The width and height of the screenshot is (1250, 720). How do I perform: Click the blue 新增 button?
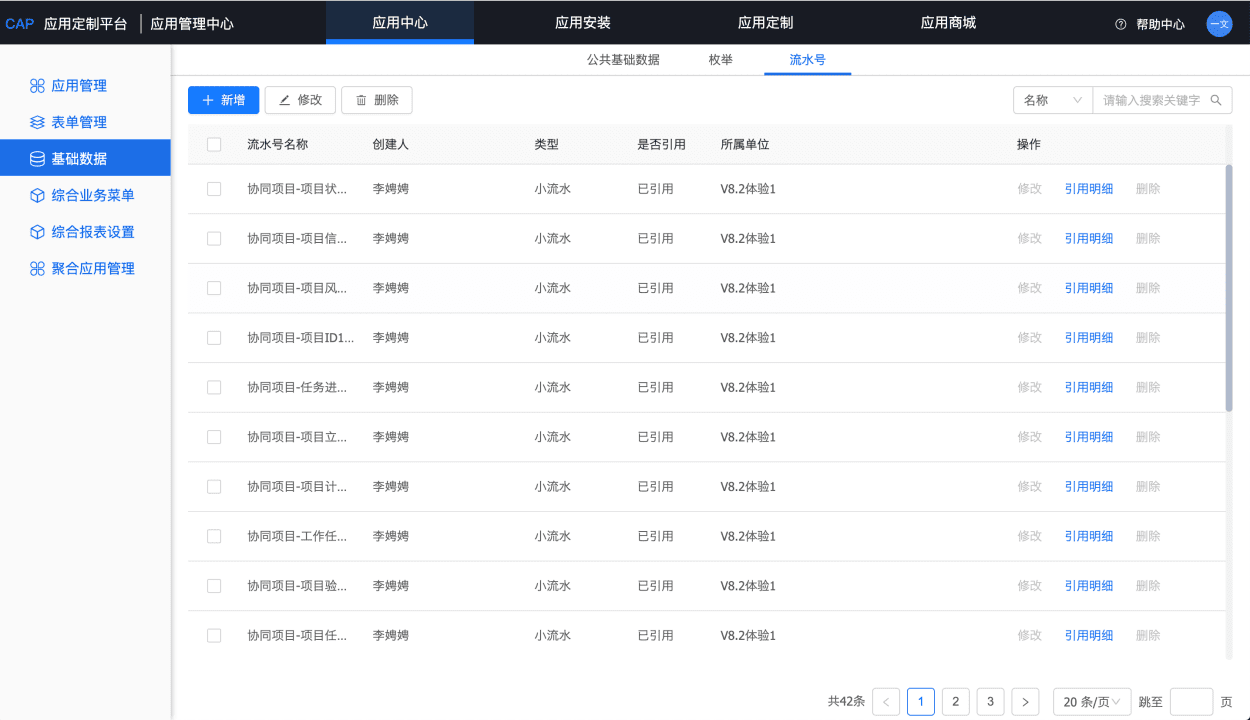point(224,100)
